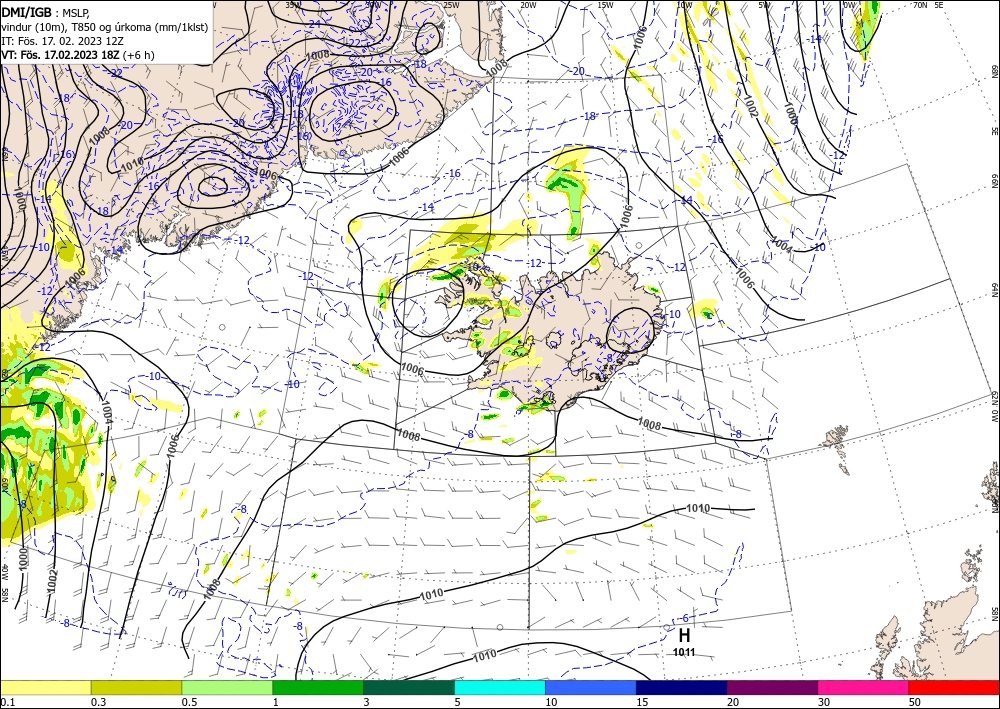
Task: Click the '1' legend value
Action: [276, 702]
